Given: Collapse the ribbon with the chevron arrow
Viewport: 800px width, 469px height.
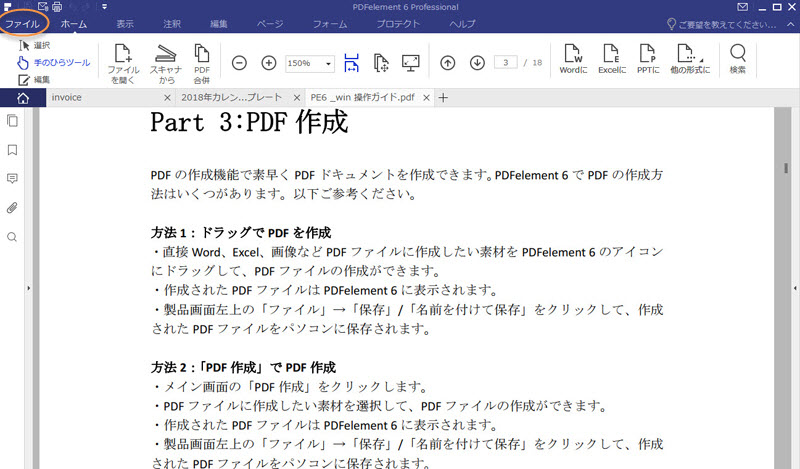Looking at the screenshot, I should (x=790, y=24).
